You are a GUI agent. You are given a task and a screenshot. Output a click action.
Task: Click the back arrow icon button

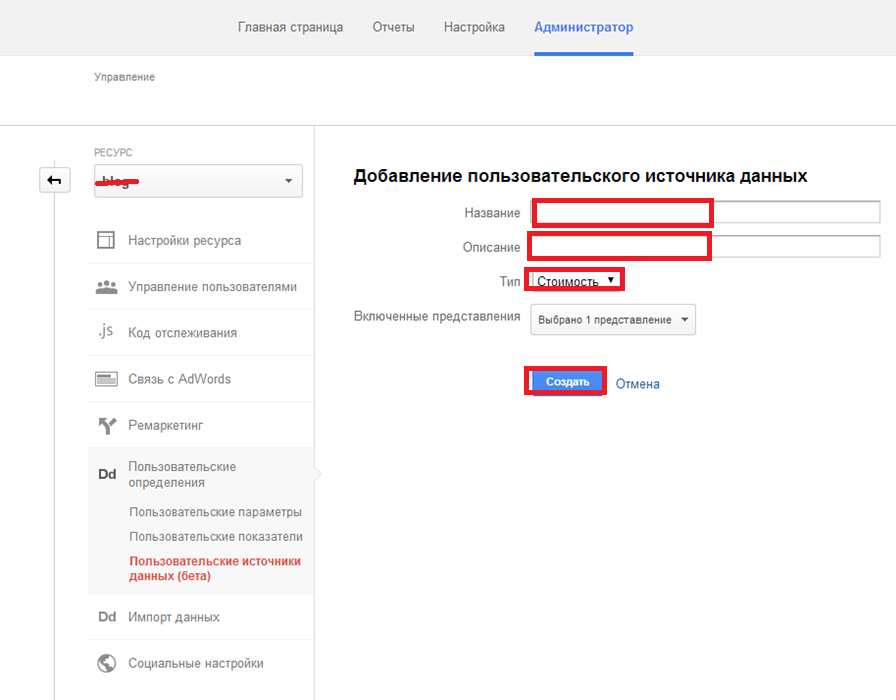point(55,180)
